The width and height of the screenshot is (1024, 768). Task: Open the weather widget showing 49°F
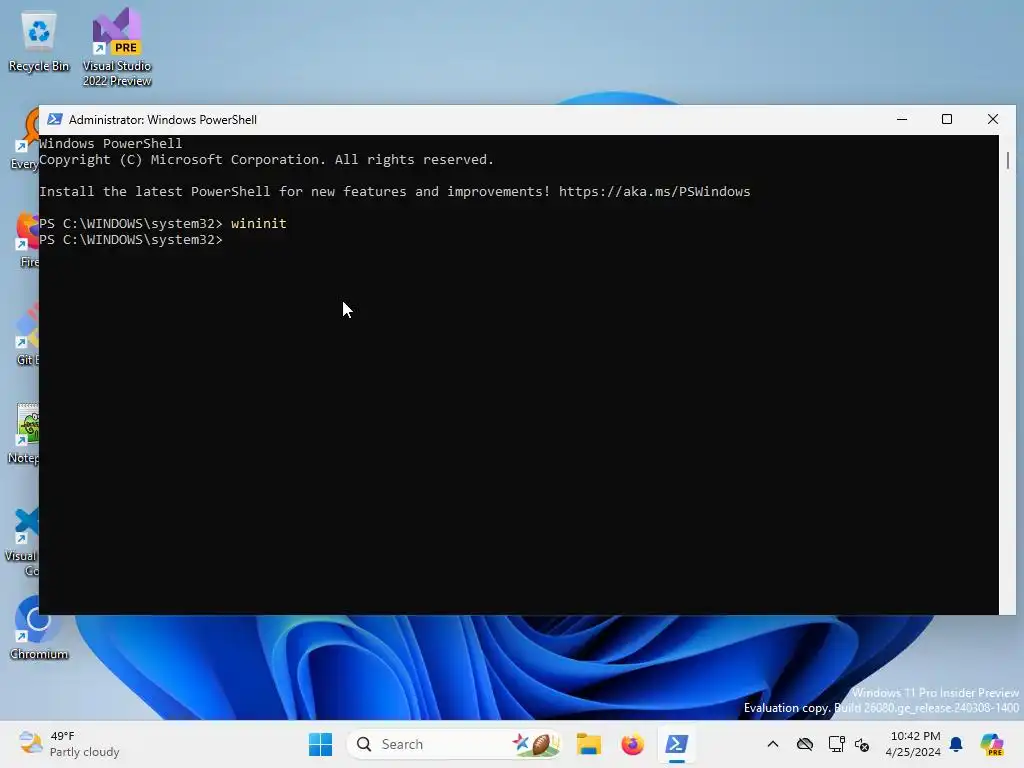coord(69,744)
